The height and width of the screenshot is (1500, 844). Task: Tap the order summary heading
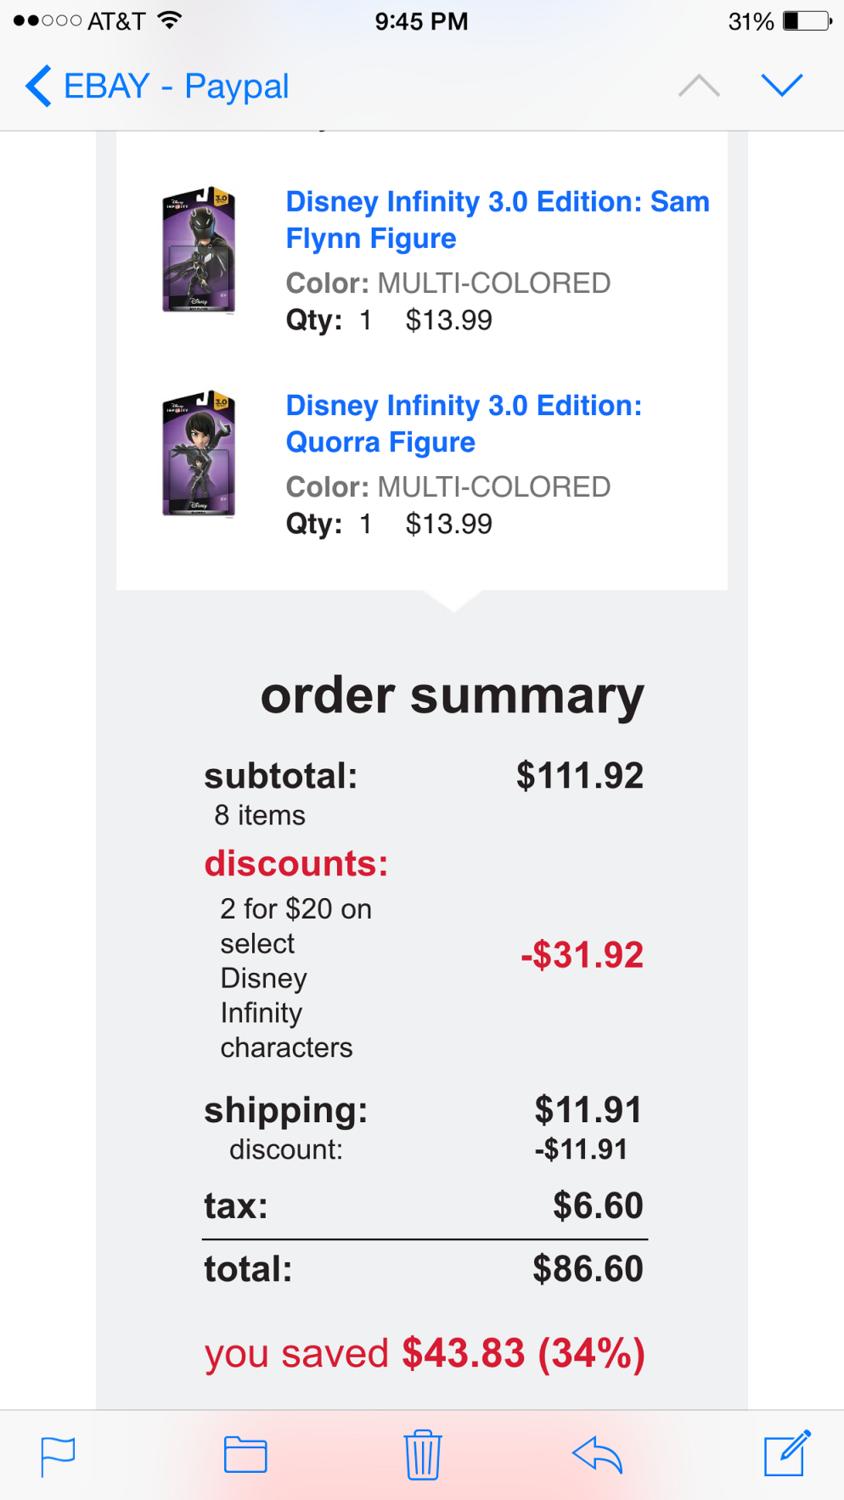point(452,696)
